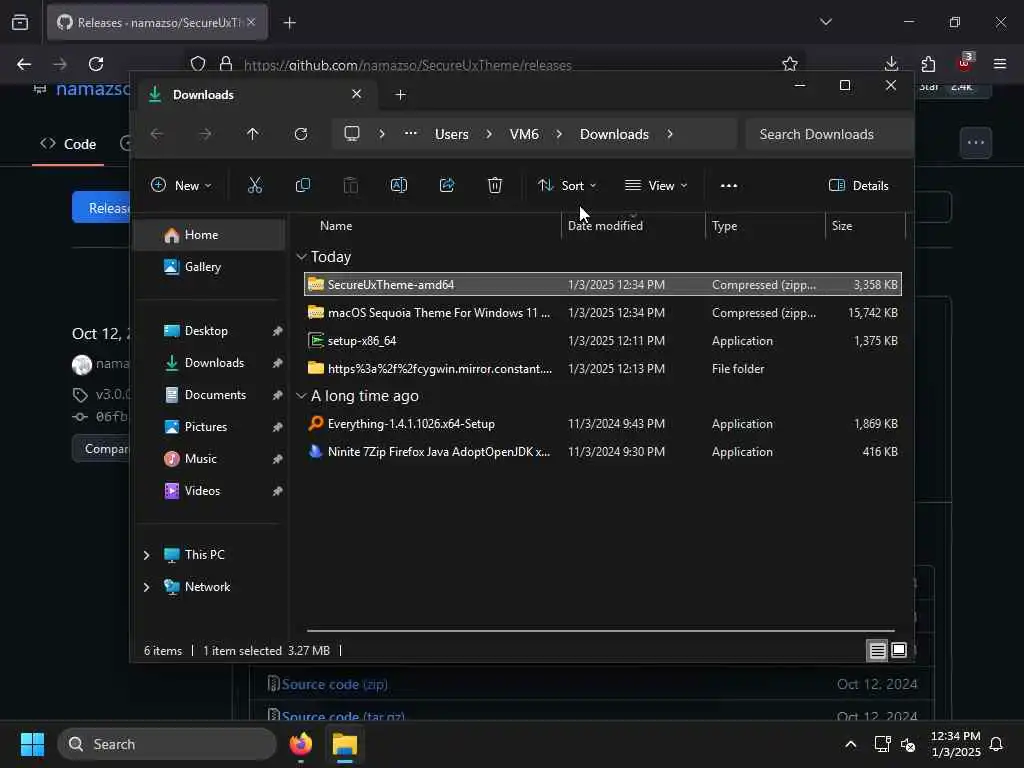Select the setup-x86_64 application file
This screenshot has width=1024, height=768.
pos(603,341)
